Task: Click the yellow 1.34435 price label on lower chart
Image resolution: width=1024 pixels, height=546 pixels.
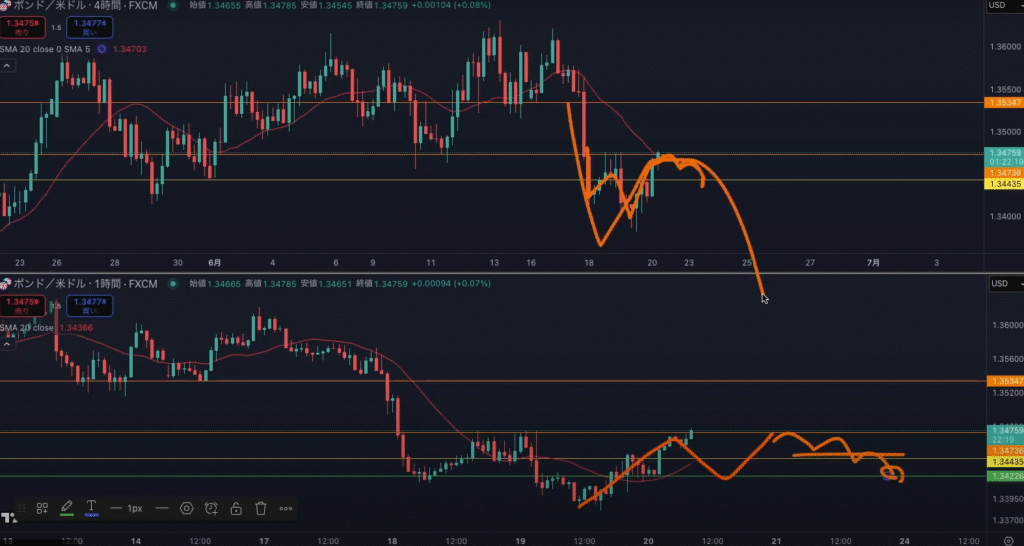Action: 1005,462
